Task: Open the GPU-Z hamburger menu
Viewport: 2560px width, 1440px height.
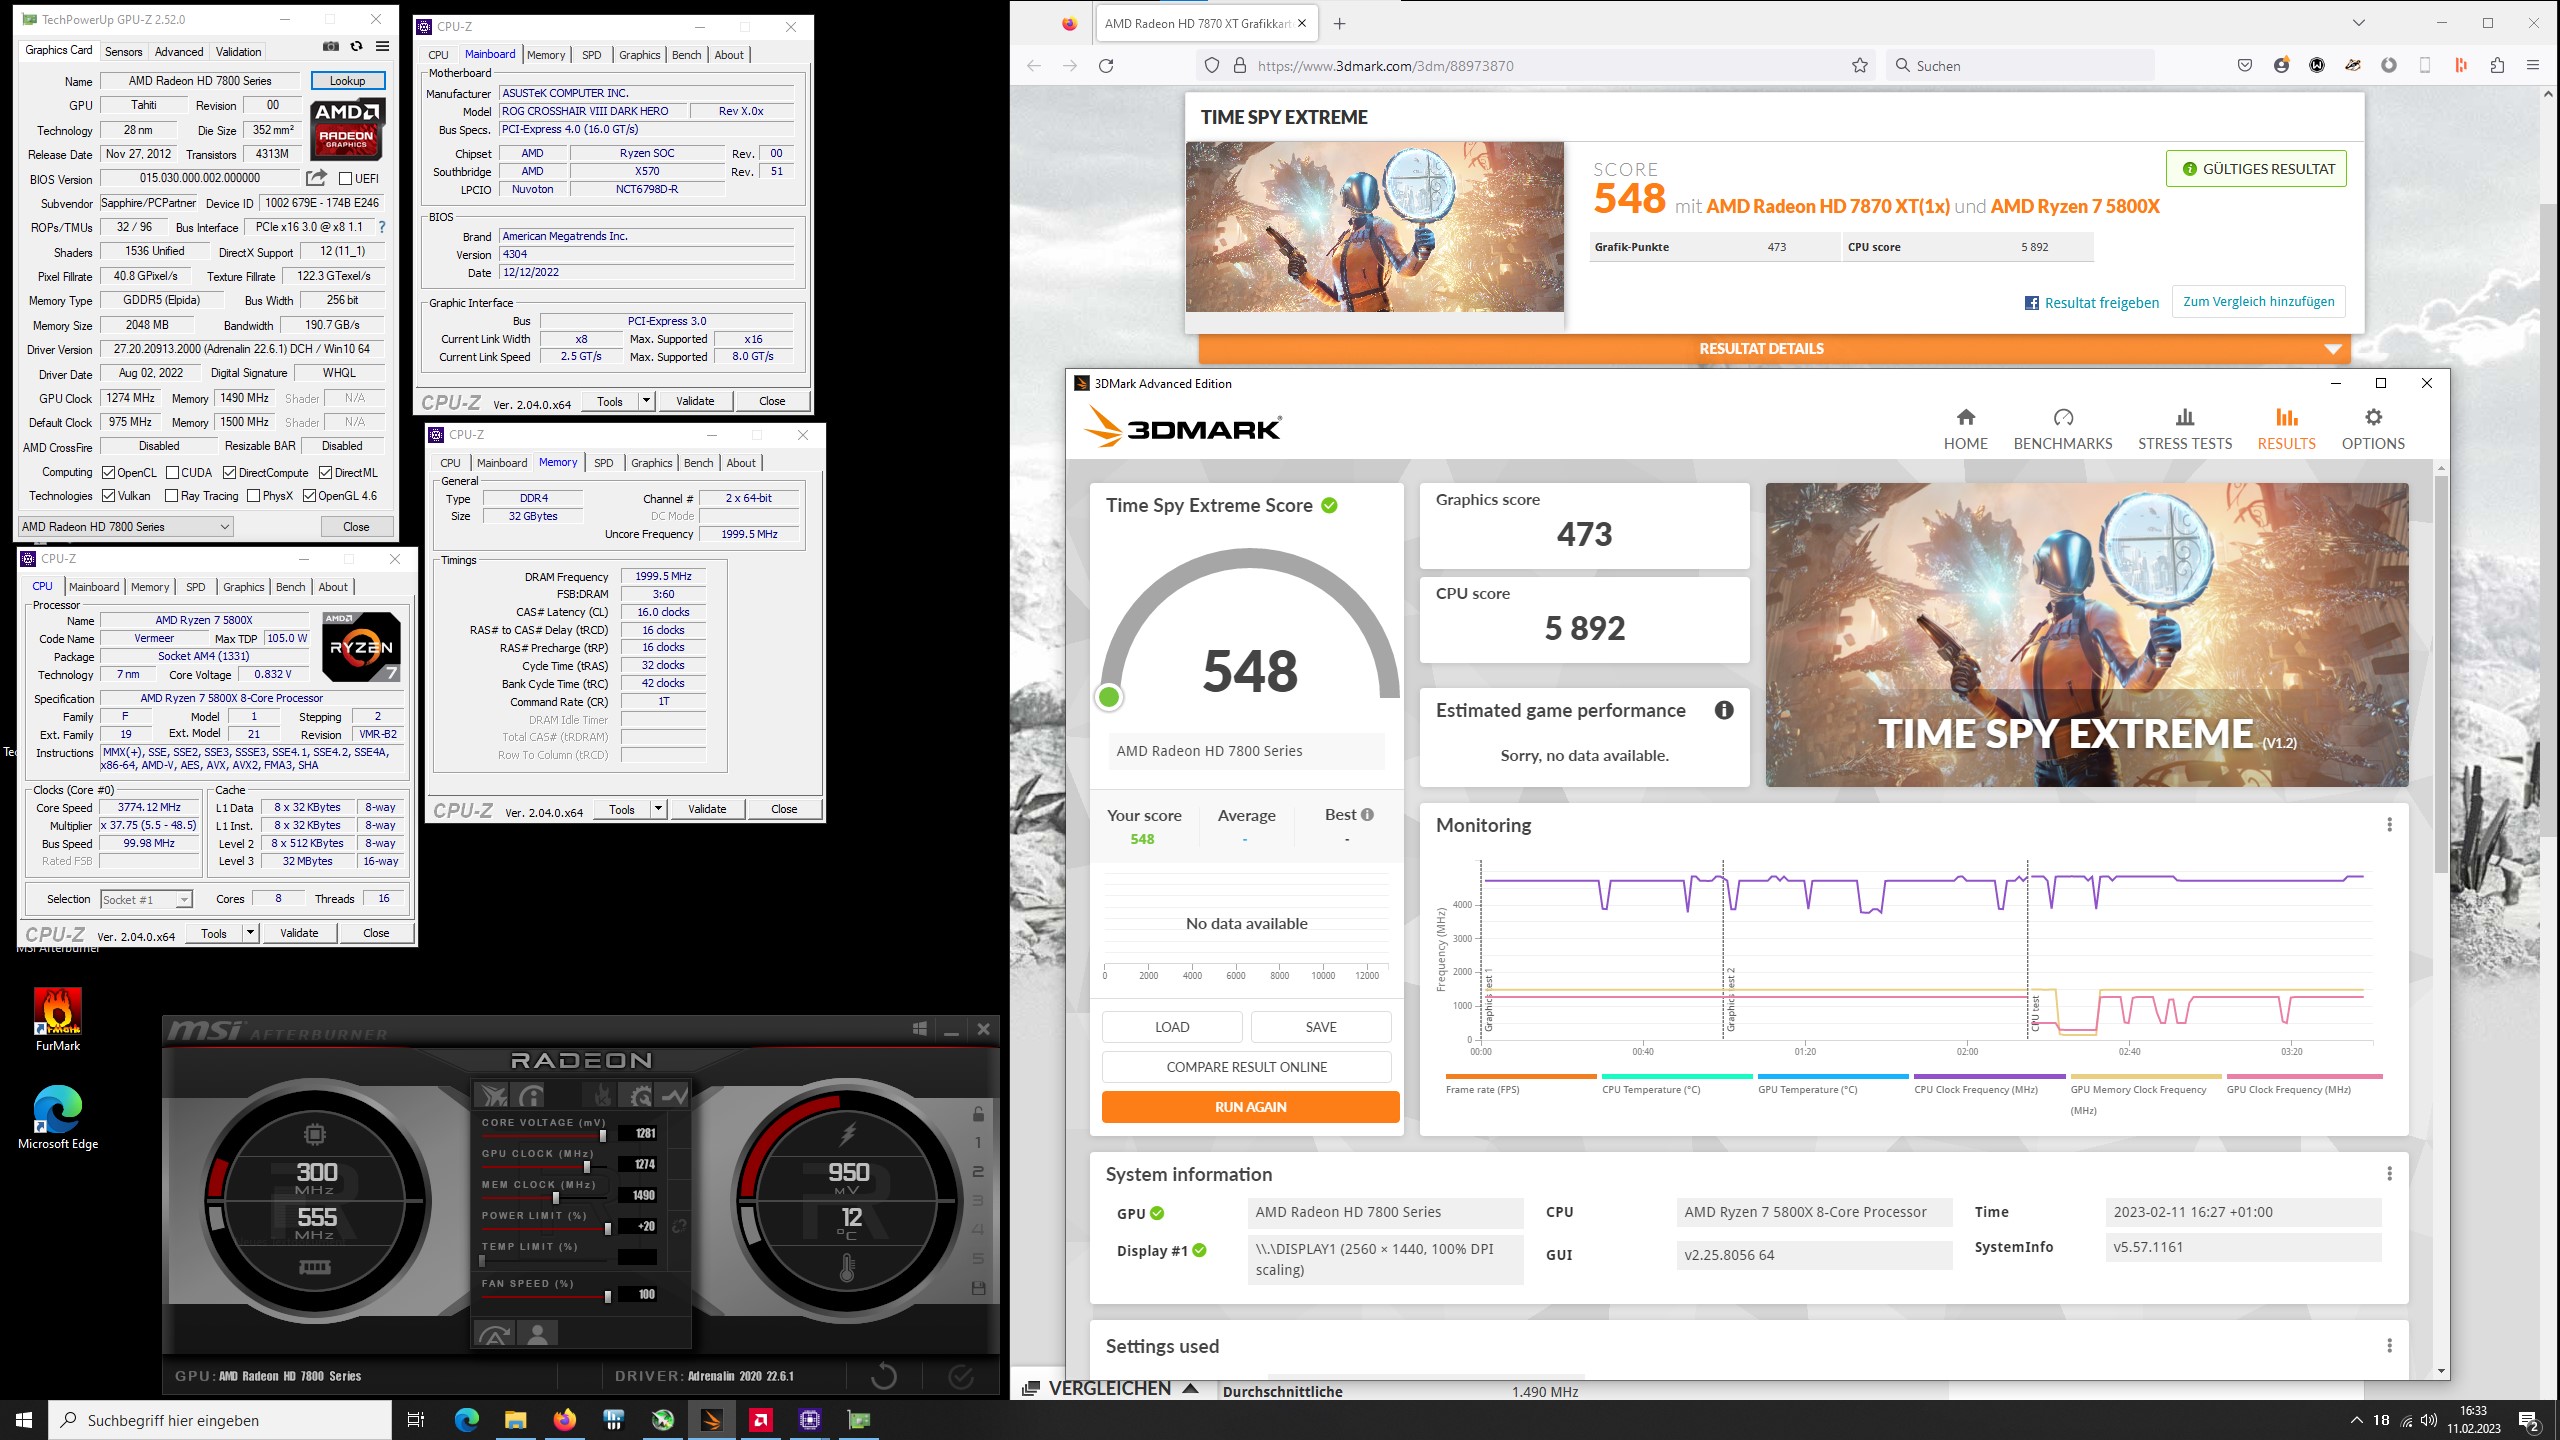Action: tap(382, 47)
